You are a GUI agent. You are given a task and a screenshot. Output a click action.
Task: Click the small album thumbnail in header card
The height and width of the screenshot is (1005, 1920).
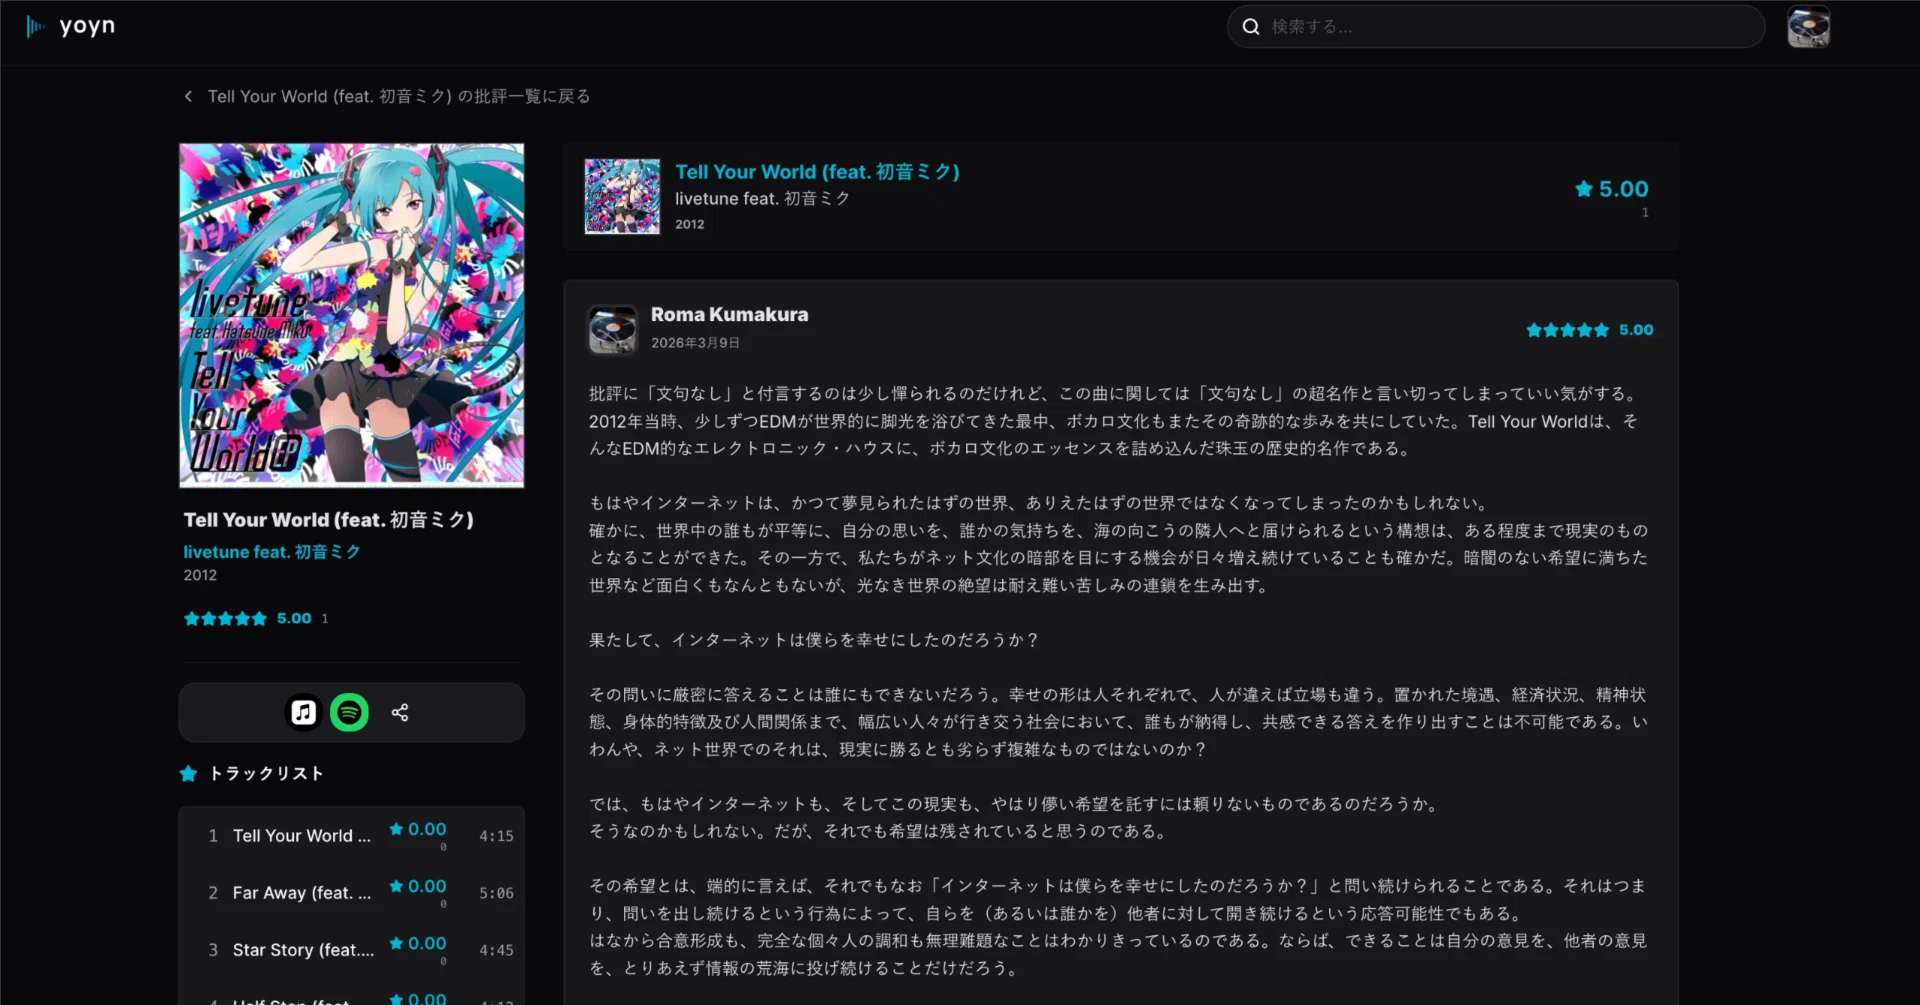pyautogui.click(x=622, y=196)
